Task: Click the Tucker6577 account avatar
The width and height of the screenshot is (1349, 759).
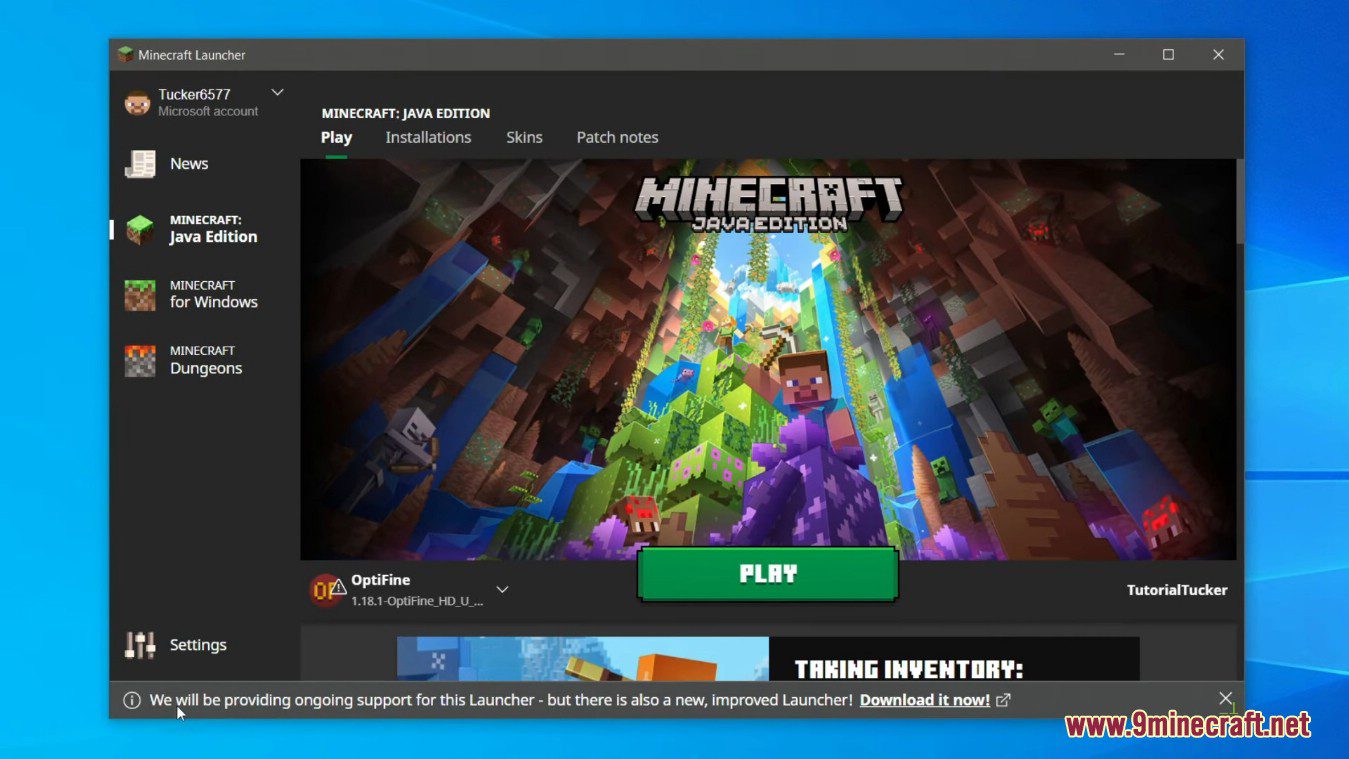Action: [x=137, y=102]
